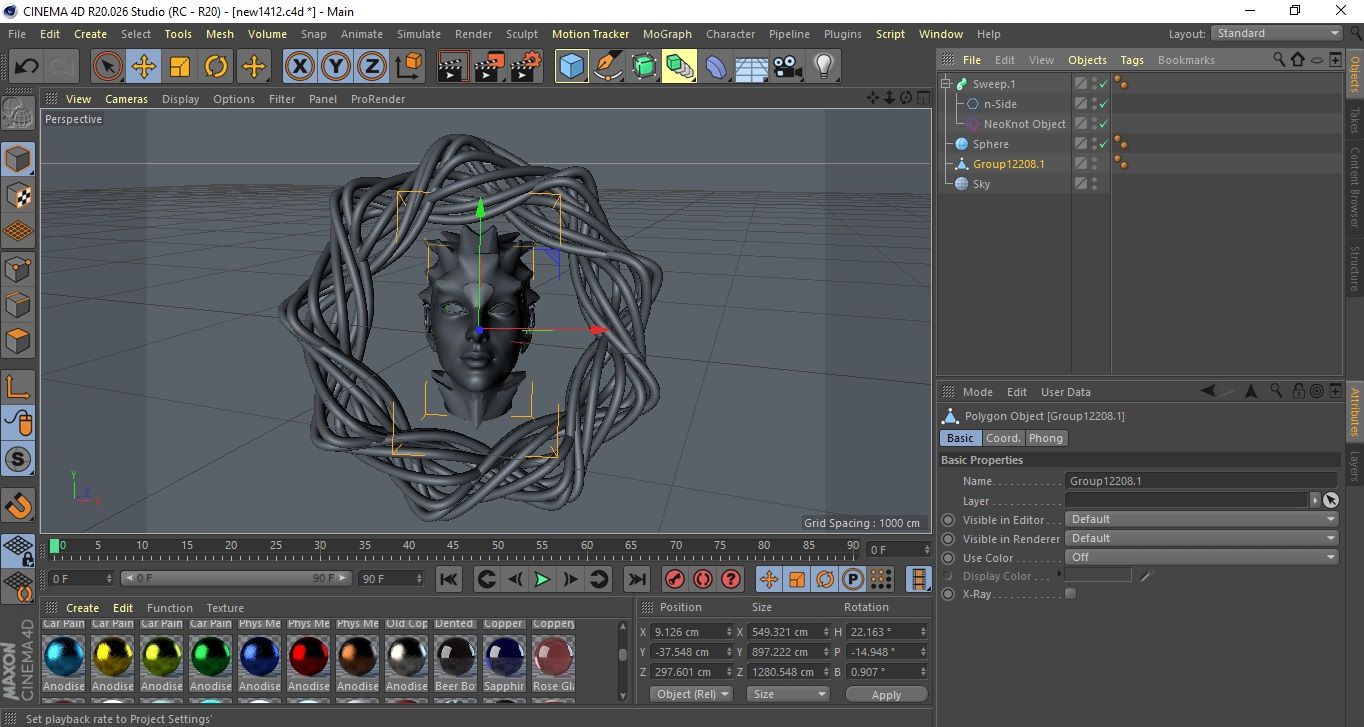The height and width of the screenshot is (727, 1364).
Task: Select the Sapphire blue material swatch
Action: click(504, 657)
